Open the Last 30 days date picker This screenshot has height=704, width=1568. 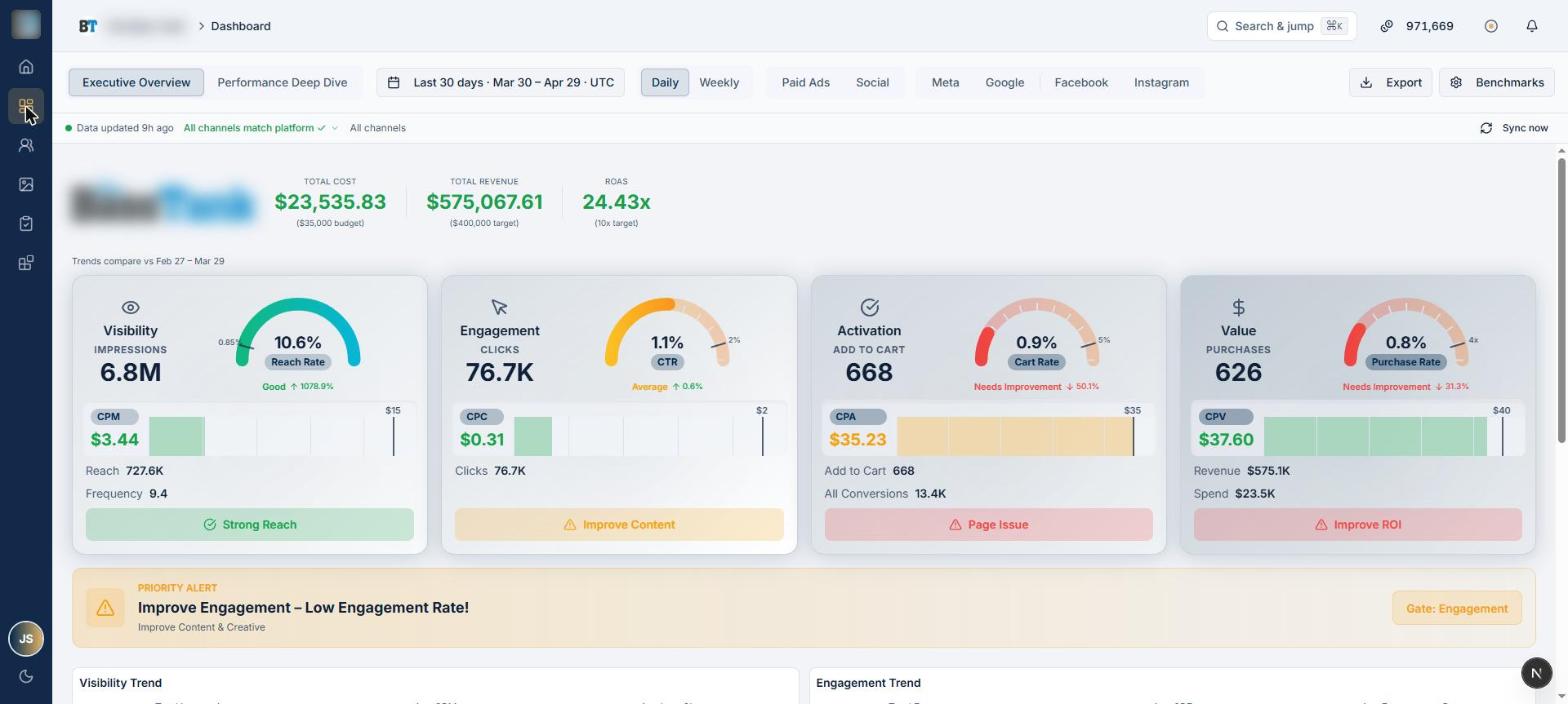click(x=500, y=82)
